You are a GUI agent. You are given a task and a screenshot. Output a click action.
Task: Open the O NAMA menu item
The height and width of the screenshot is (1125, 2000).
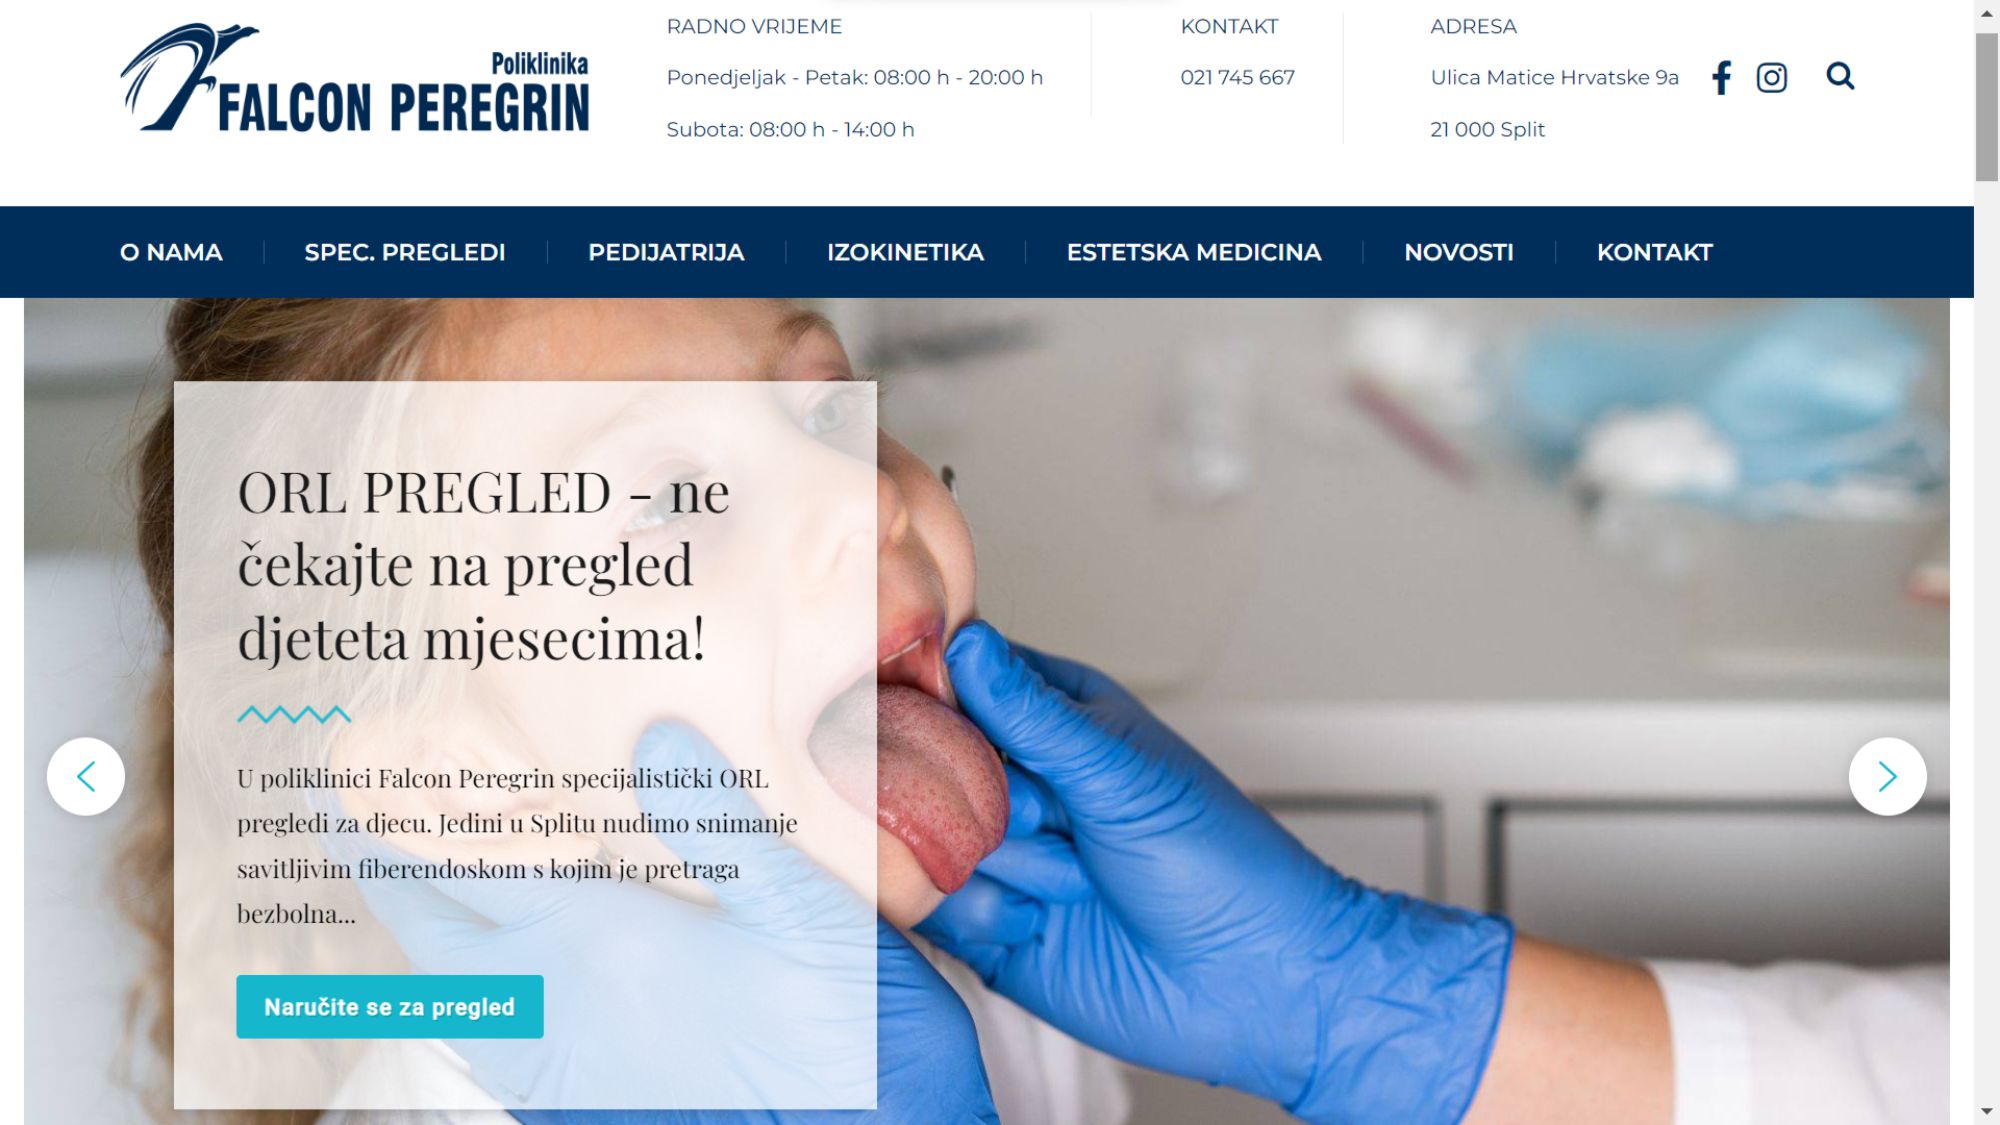click(x=171, y=252)
